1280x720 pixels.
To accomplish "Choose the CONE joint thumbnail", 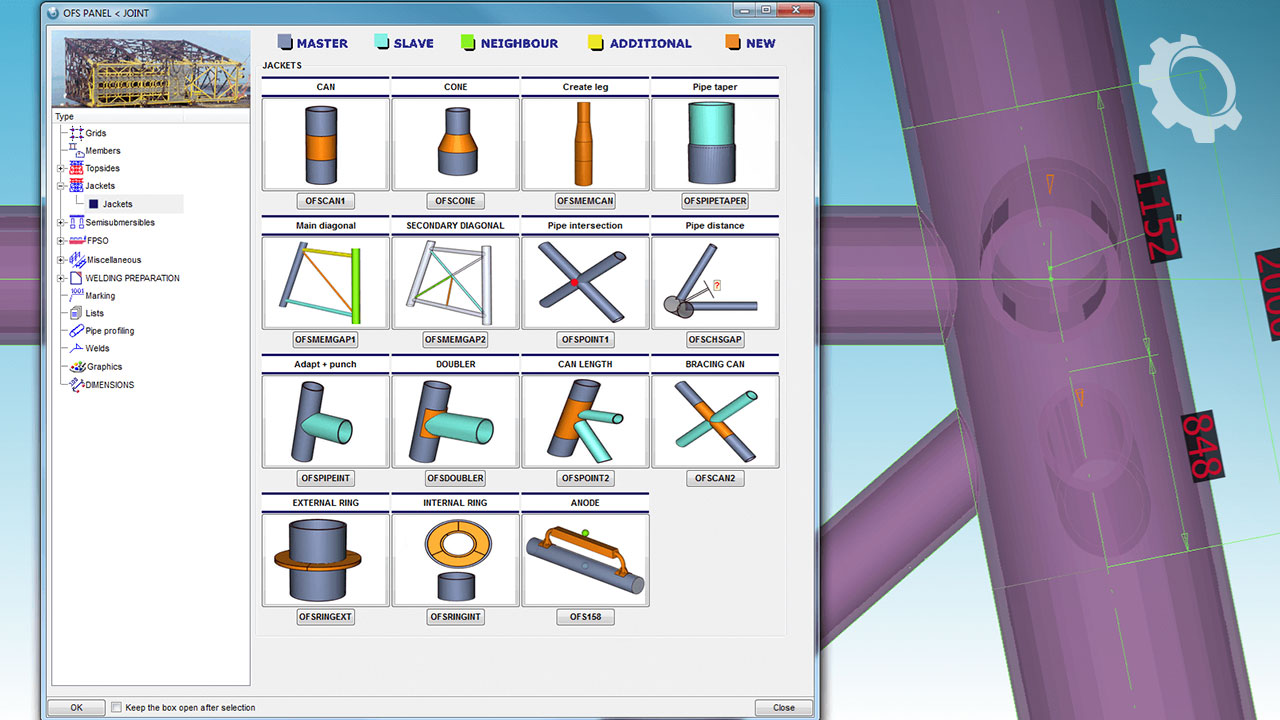I will [x=455, y=143].
